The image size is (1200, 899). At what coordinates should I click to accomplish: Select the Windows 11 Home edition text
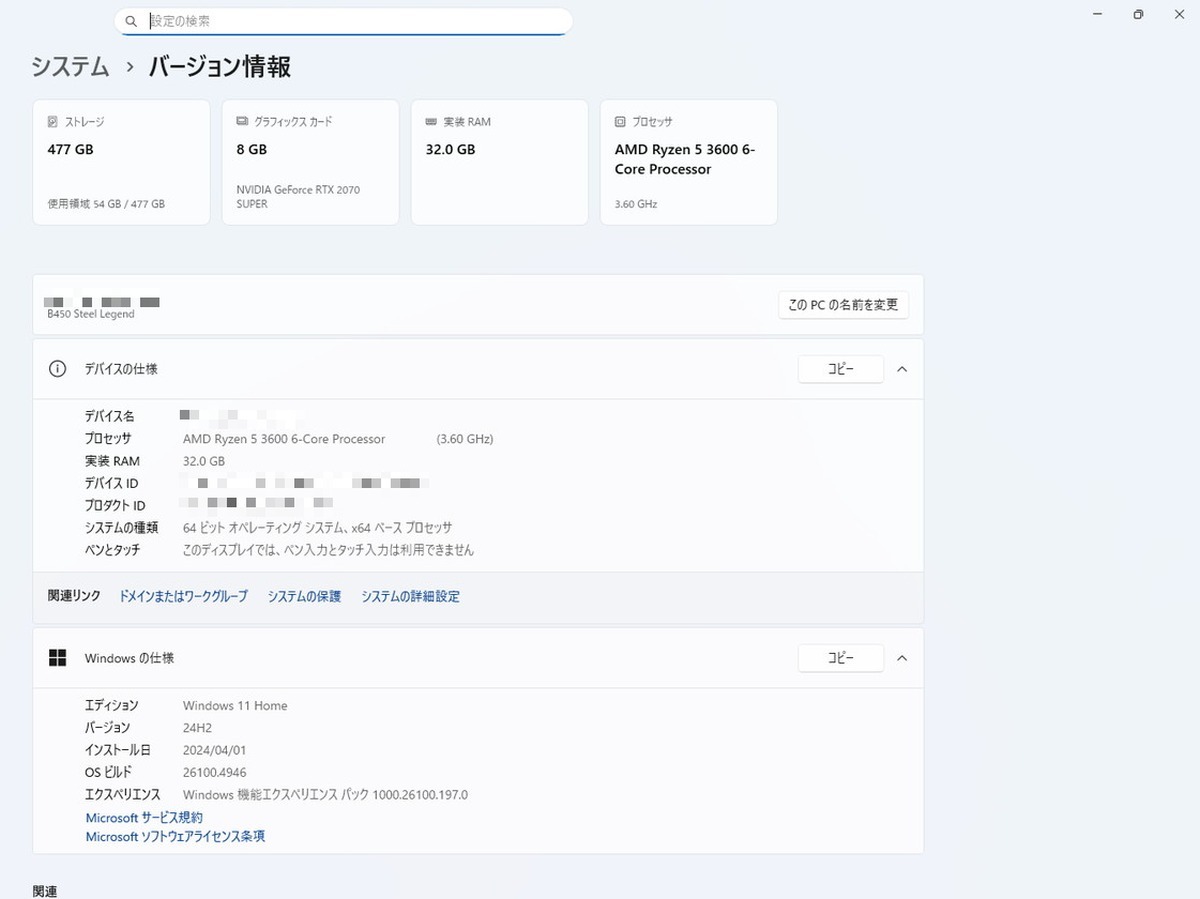point(235,706)
